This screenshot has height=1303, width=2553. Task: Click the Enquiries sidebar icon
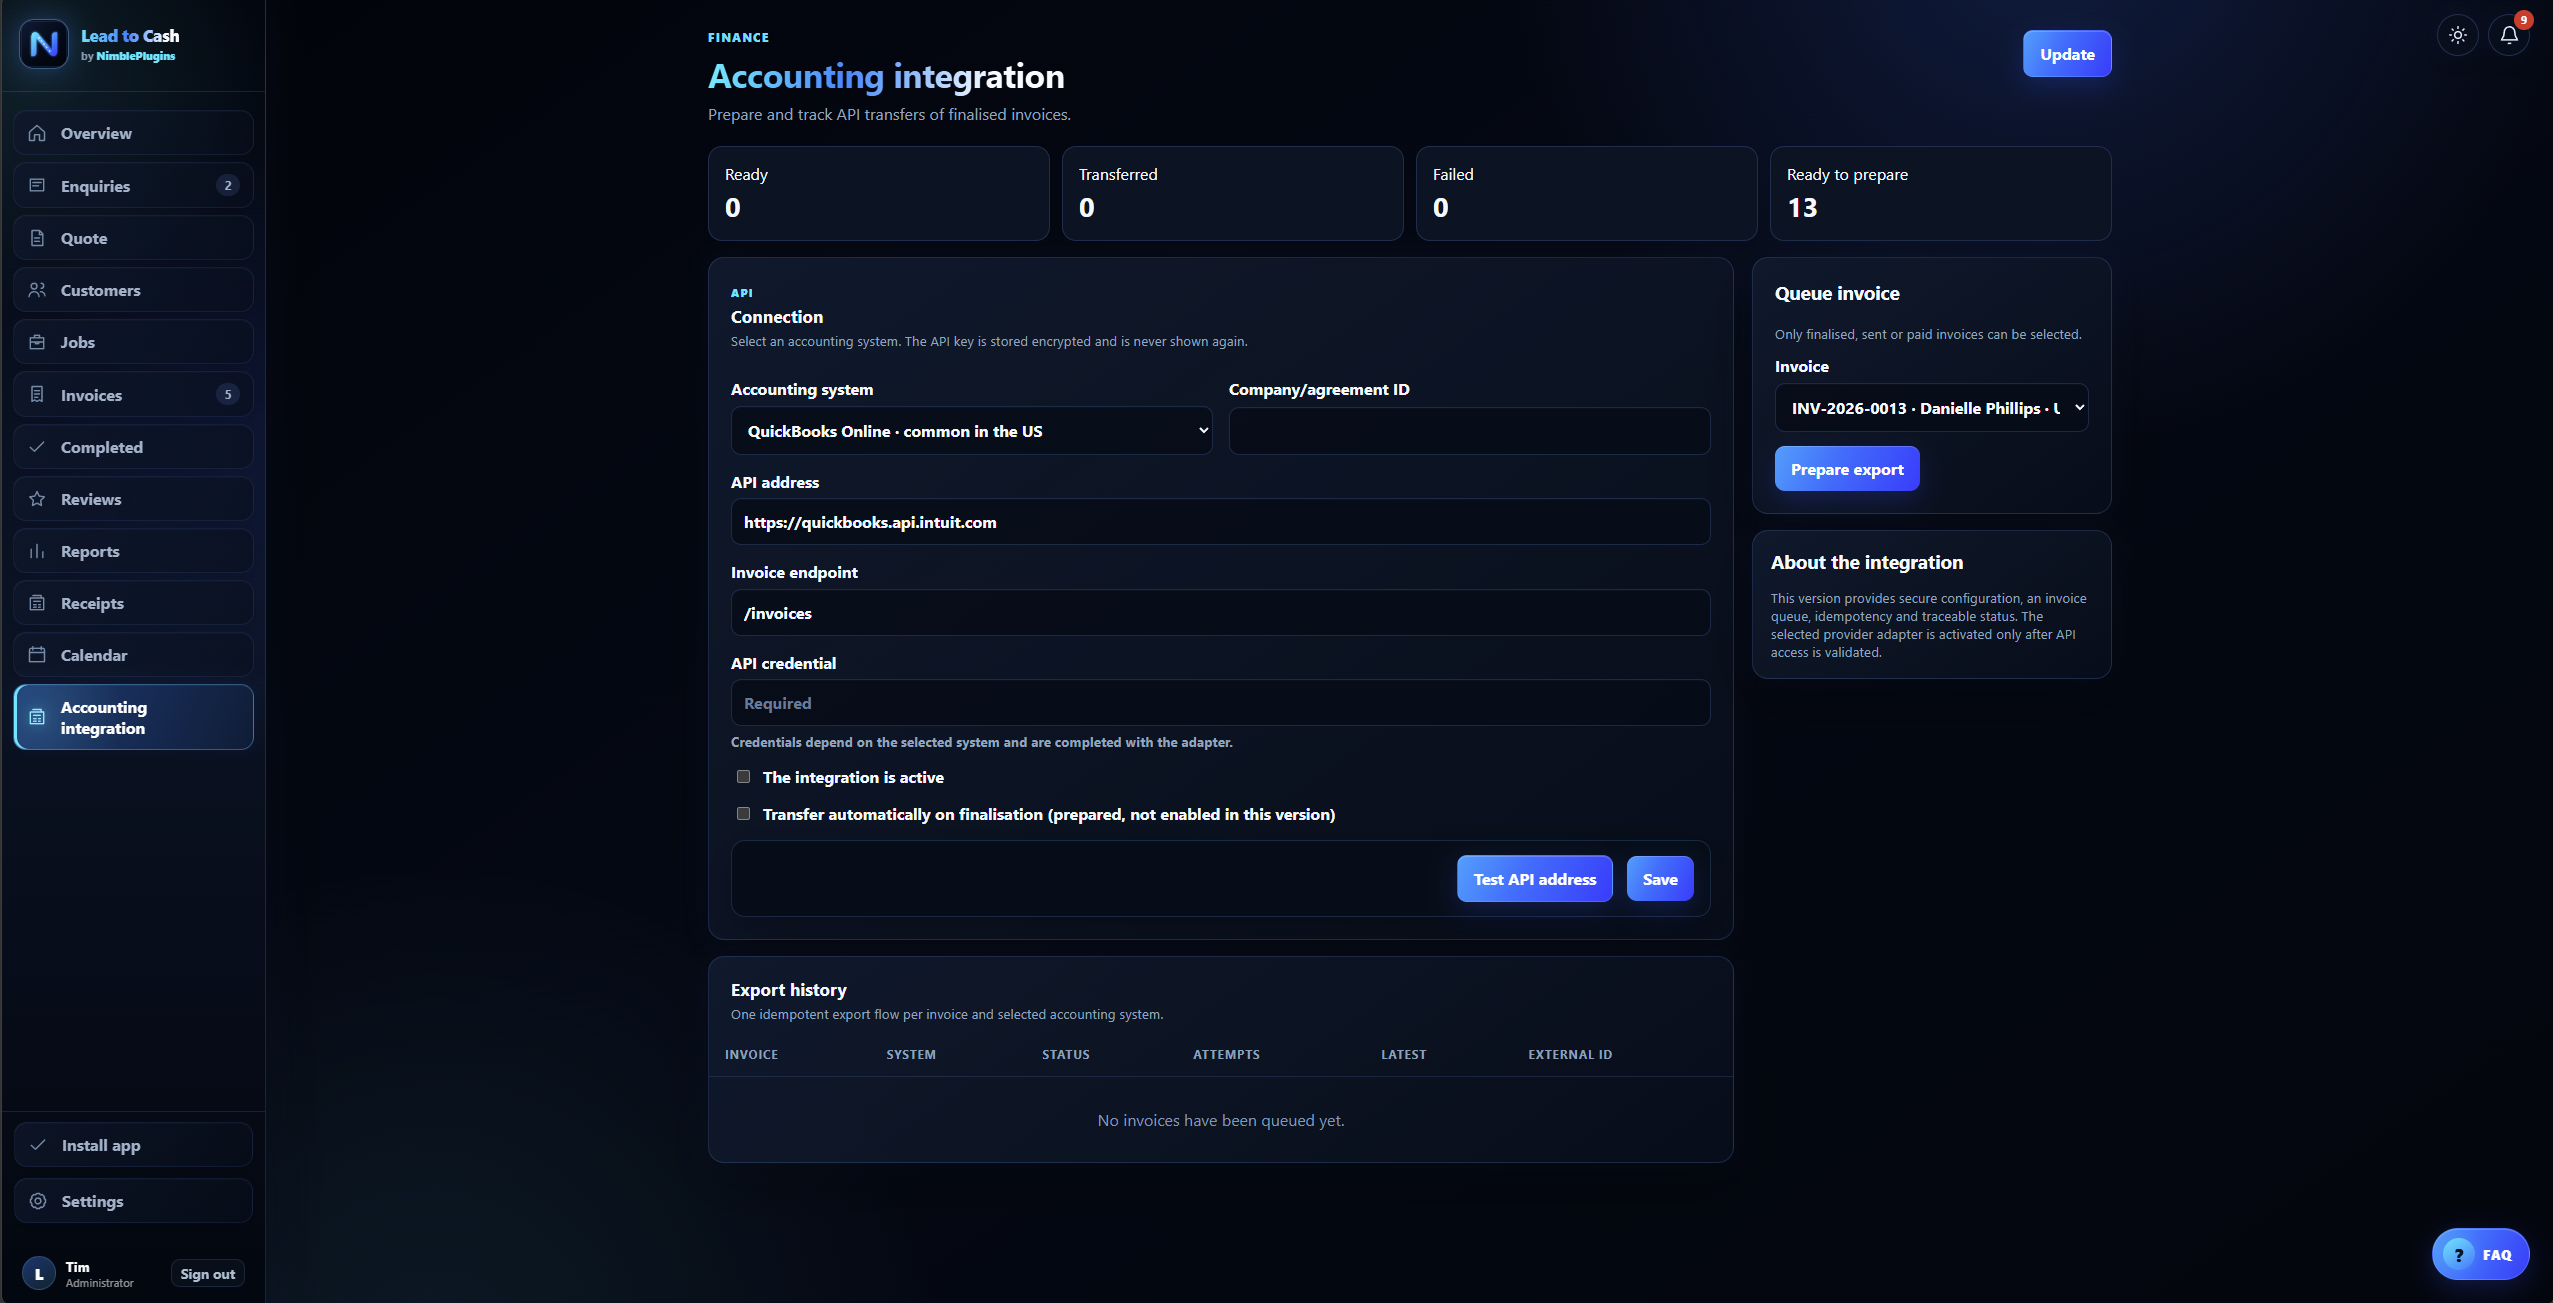point(37,185)
